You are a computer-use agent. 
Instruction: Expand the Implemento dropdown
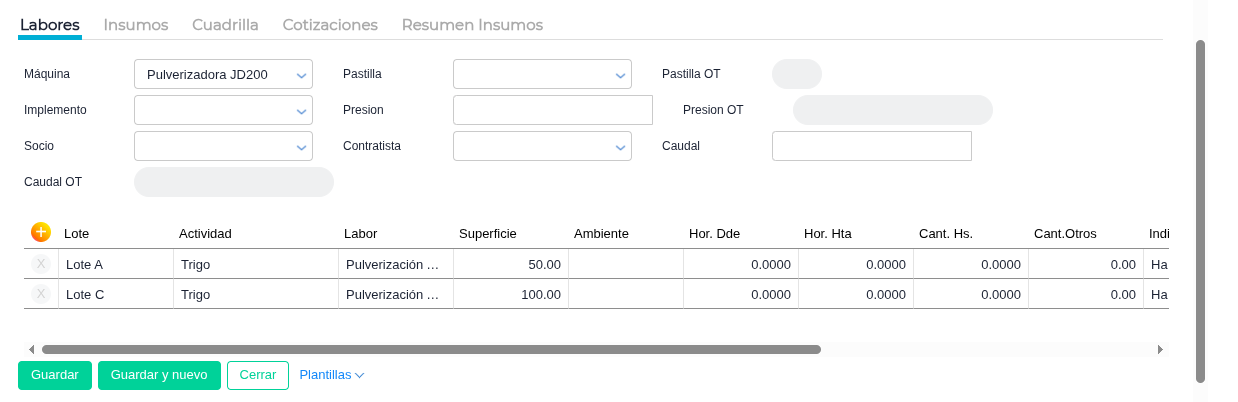coord(223,110)
